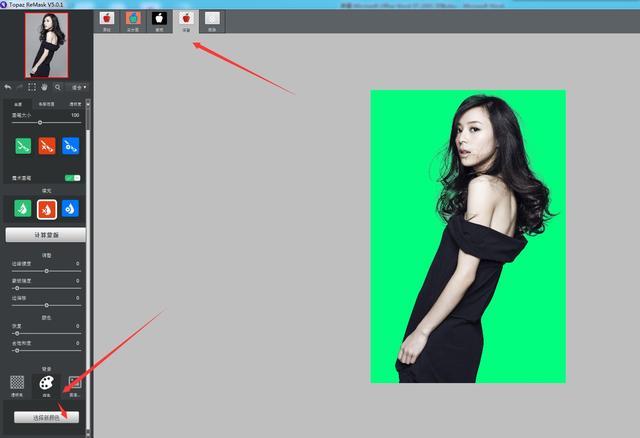Click the edge shift slider handle
Image resolution: width=640 pixels, height=438 pixels.
coord(47,305)
